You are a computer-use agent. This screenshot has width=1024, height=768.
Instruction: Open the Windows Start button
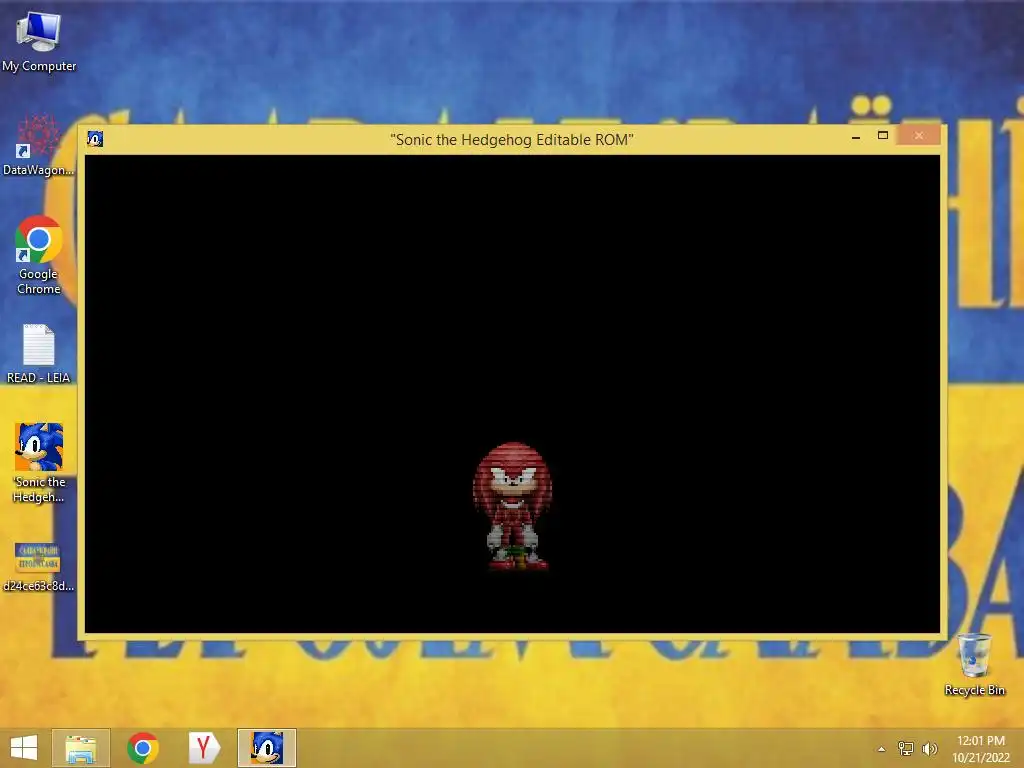[24, 748]
